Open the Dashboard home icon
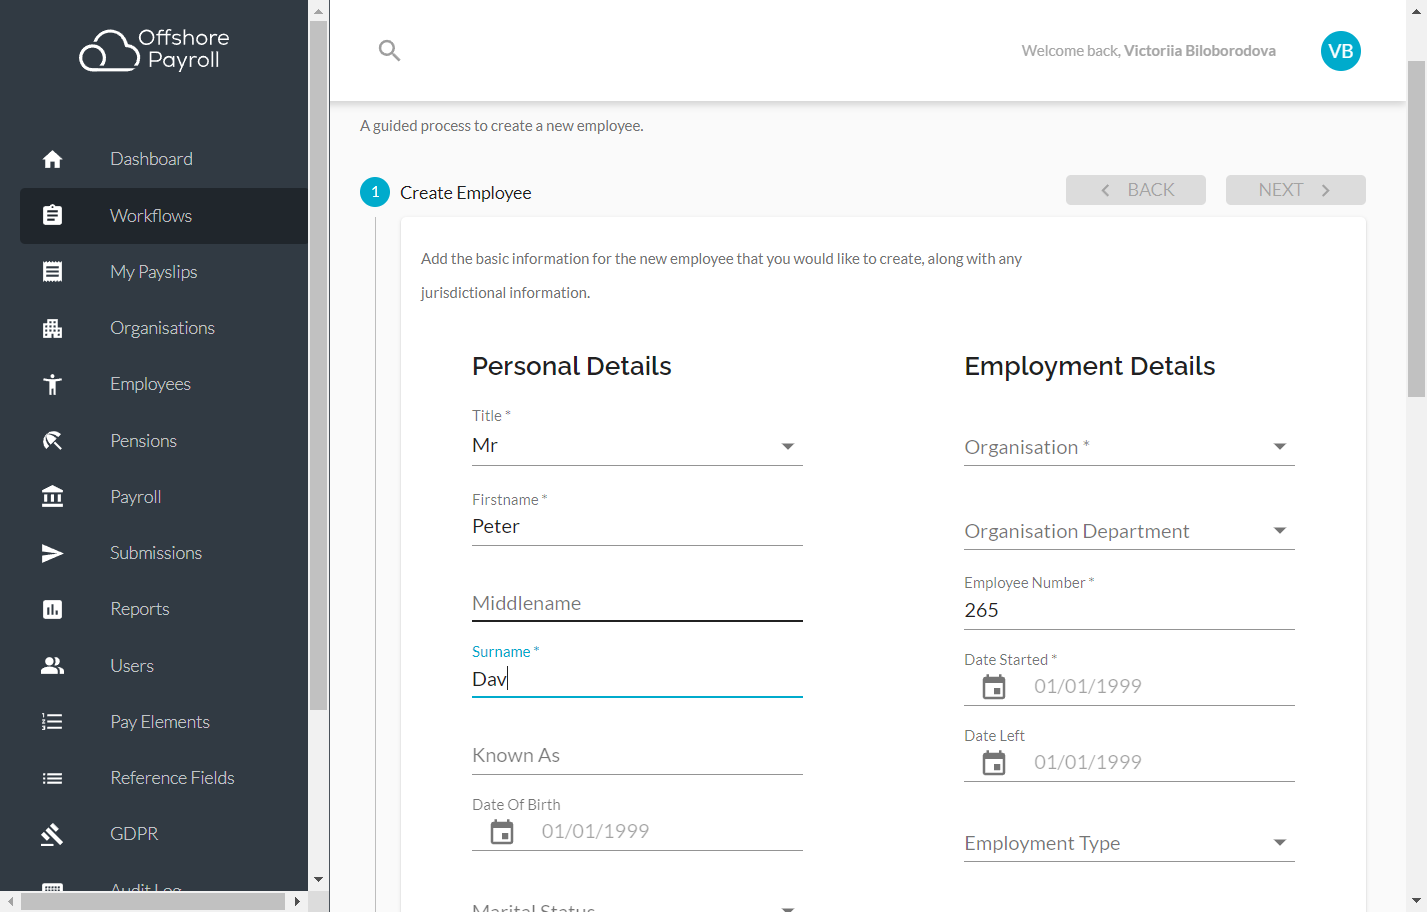Screen dimensions: 1427x912 [x=52, y=159]
